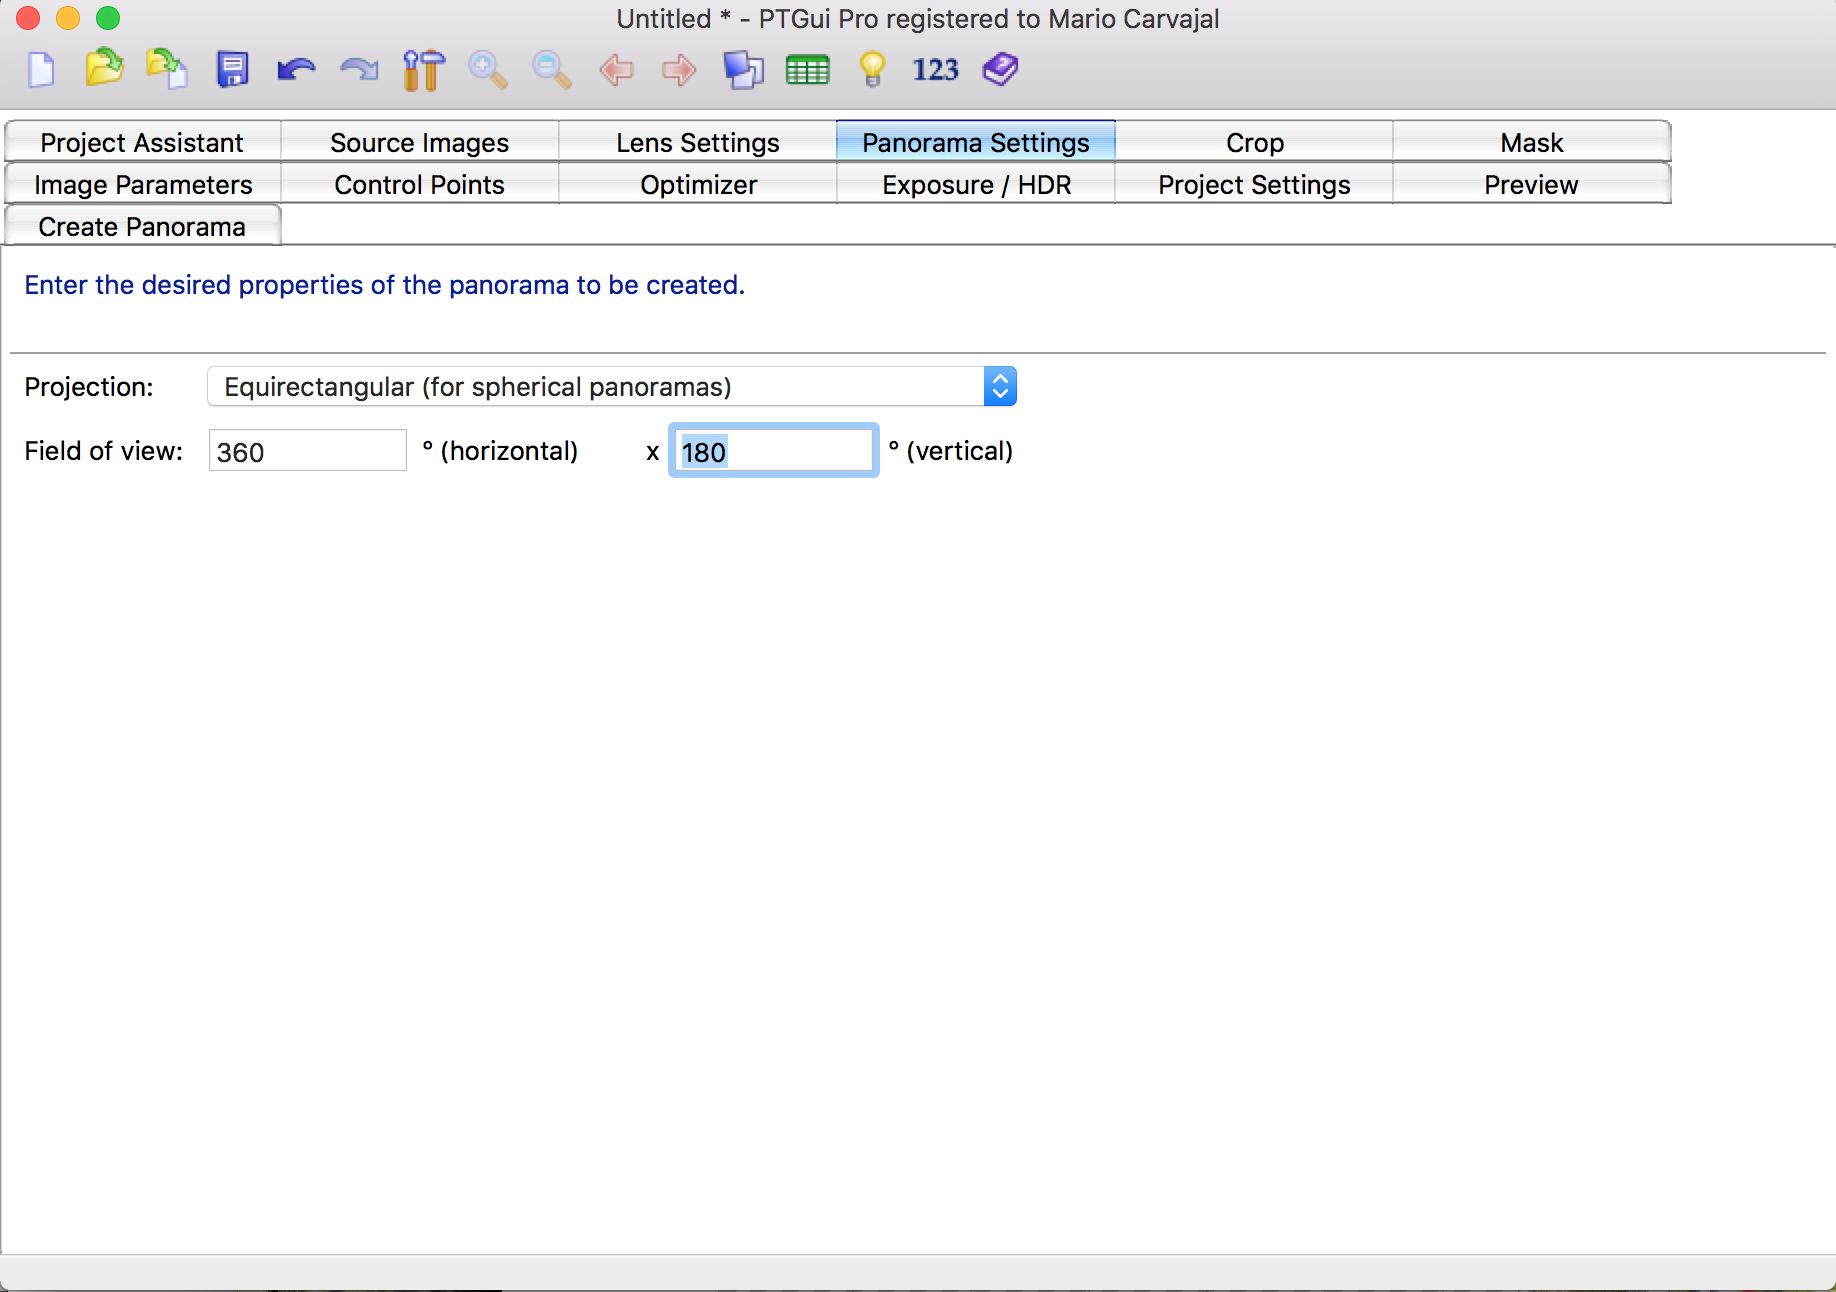Screen dimensions: 1836x1292
Task: Click the zoom out magnifier icon
Action: pyautogui.click(x=551, y=70)
